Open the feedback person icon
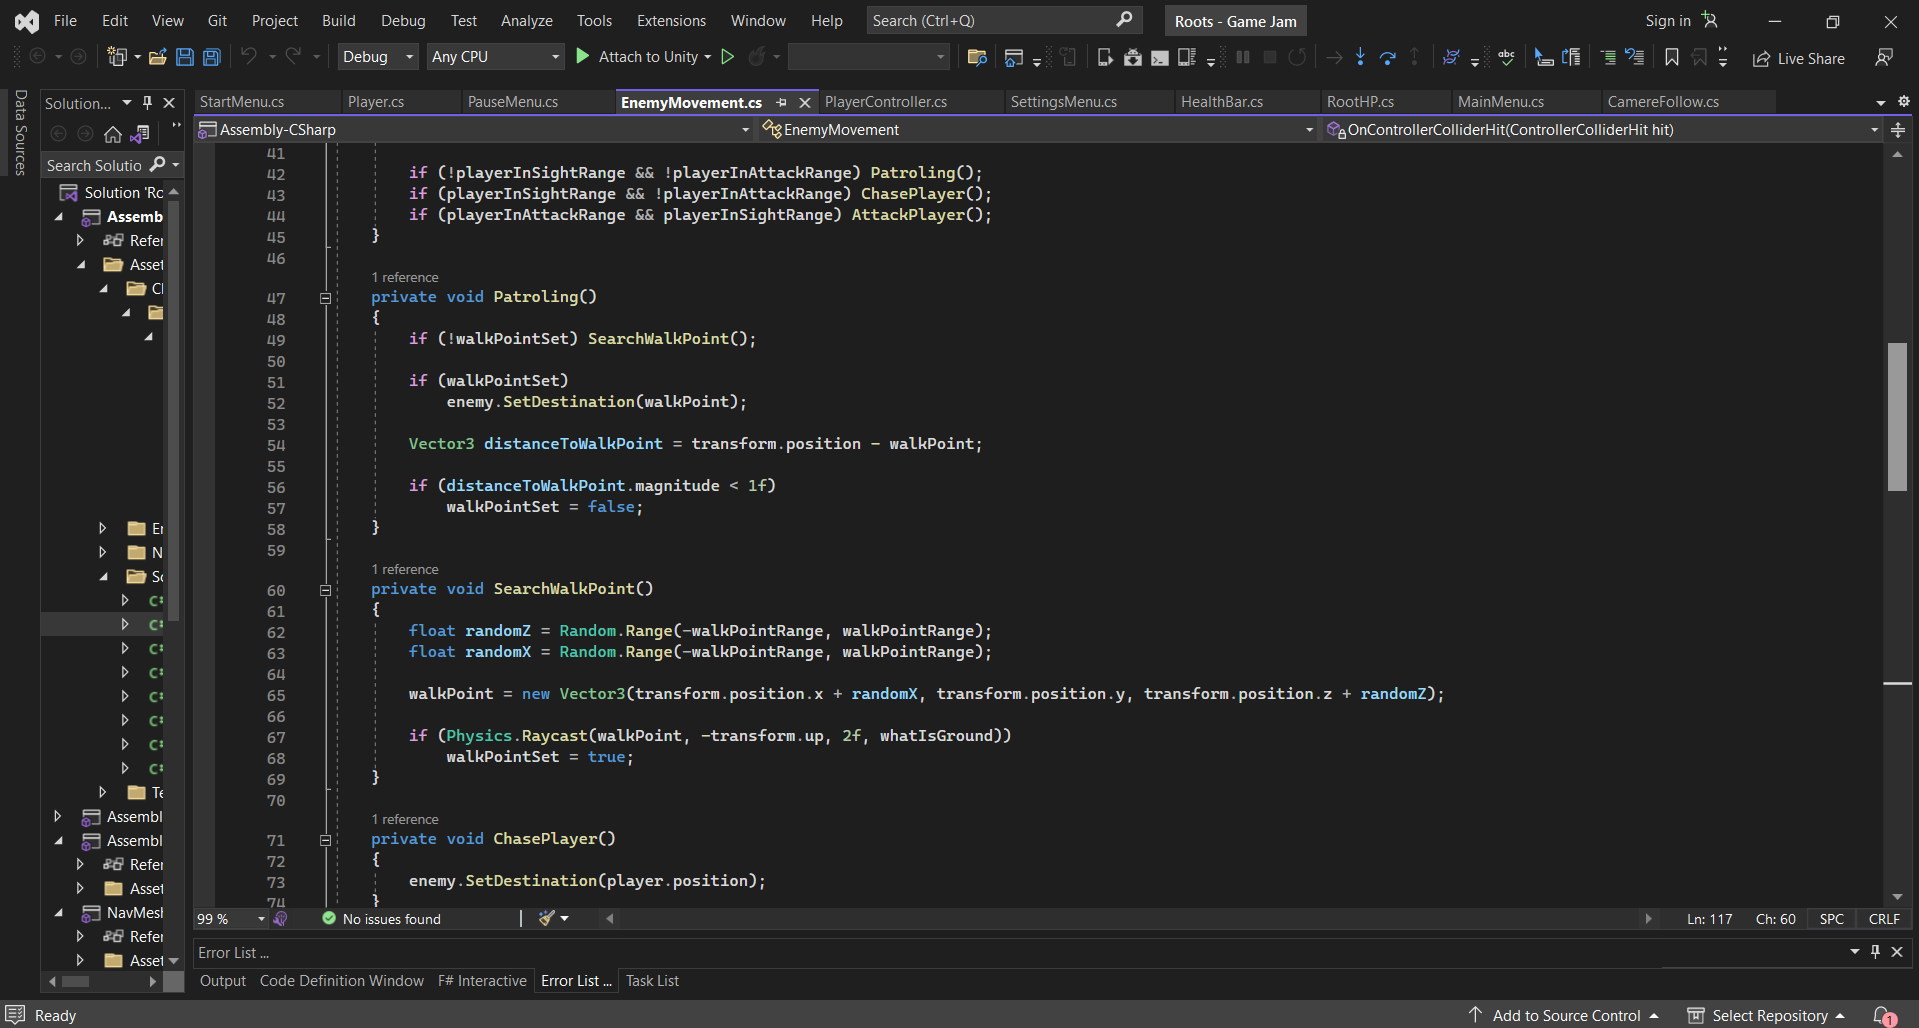The width and height of the screenshot is (1919, 1028). [1884, 58]
